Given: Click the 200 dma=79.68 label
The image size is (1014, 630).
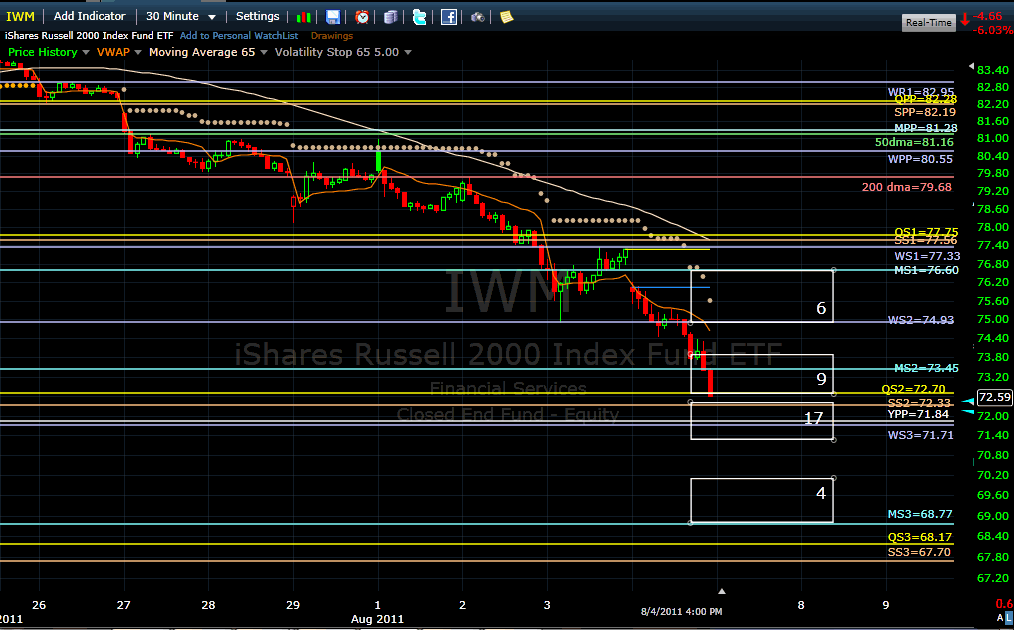Looking at the screenshot, I should click(x=907, y=187).
